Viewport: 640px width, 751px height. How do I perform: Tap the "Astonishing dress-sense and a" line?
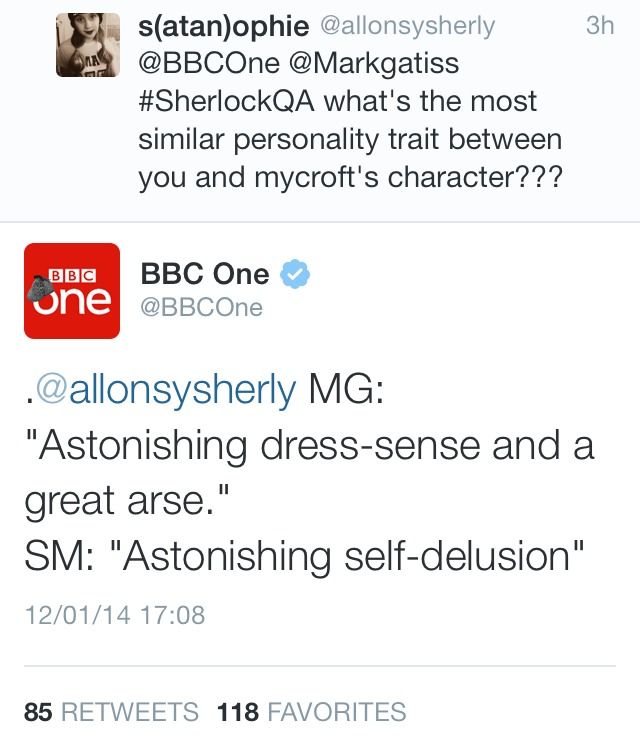tap(308, 444)
